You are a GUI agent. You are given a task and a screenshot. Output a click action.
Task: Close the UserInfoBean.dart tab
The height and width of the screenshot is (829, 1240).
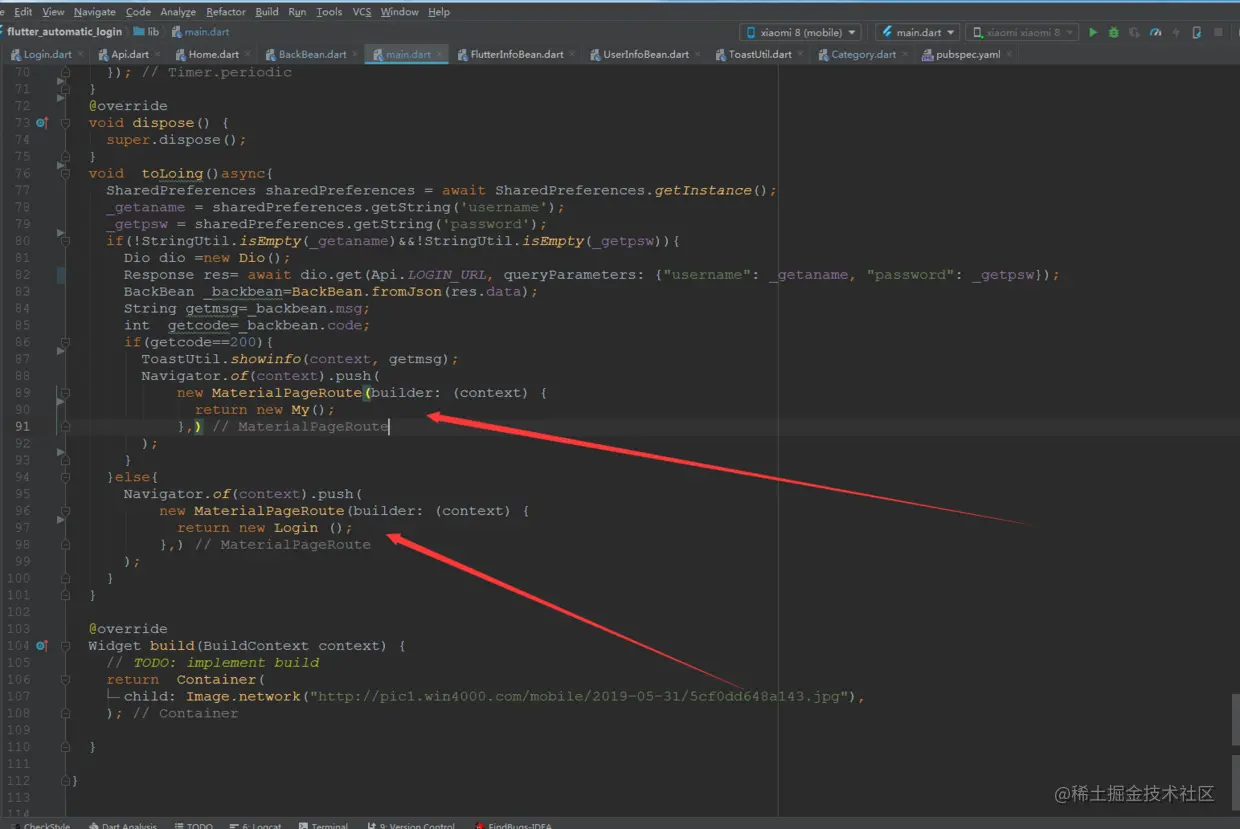click(x=700, y=55)
